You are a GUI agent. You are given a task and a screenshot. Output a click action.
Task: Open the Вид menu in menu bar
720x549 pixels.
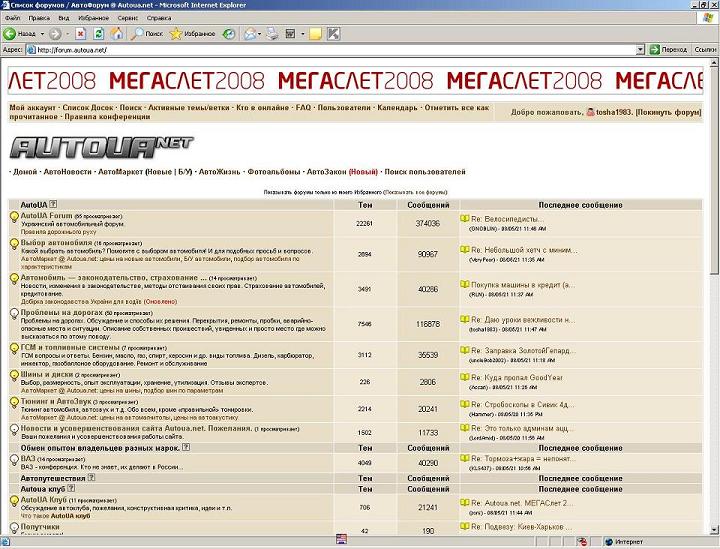(64, 18)
